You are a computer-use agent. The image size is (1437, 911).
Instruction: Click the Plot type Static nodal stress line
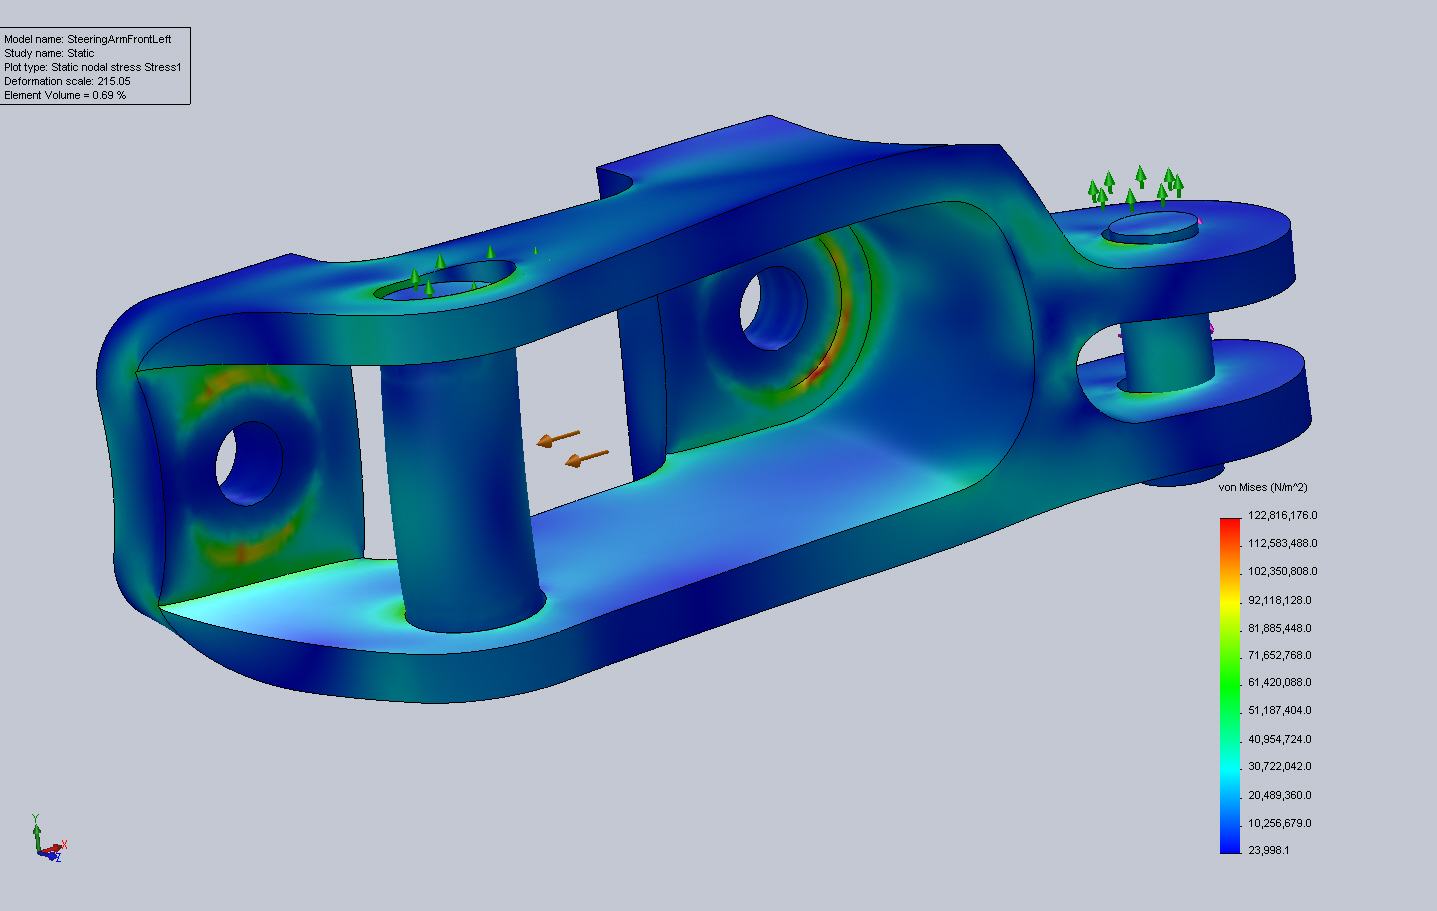(x=93, y=67)
